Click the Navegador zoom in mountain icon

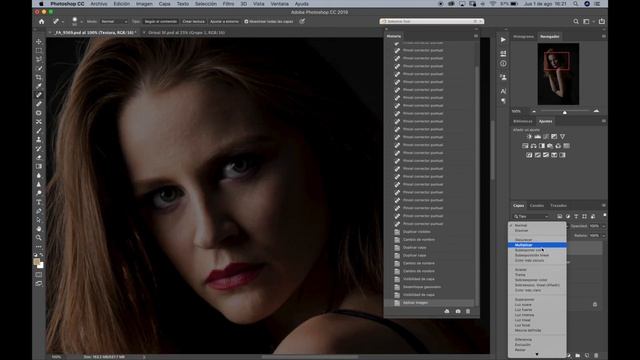point(596,111)
